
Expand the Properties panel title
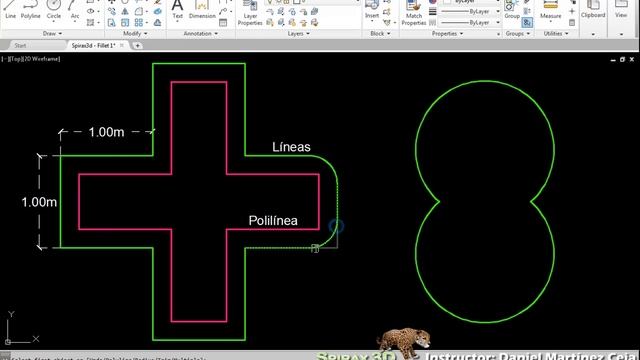tap(447, 33)
